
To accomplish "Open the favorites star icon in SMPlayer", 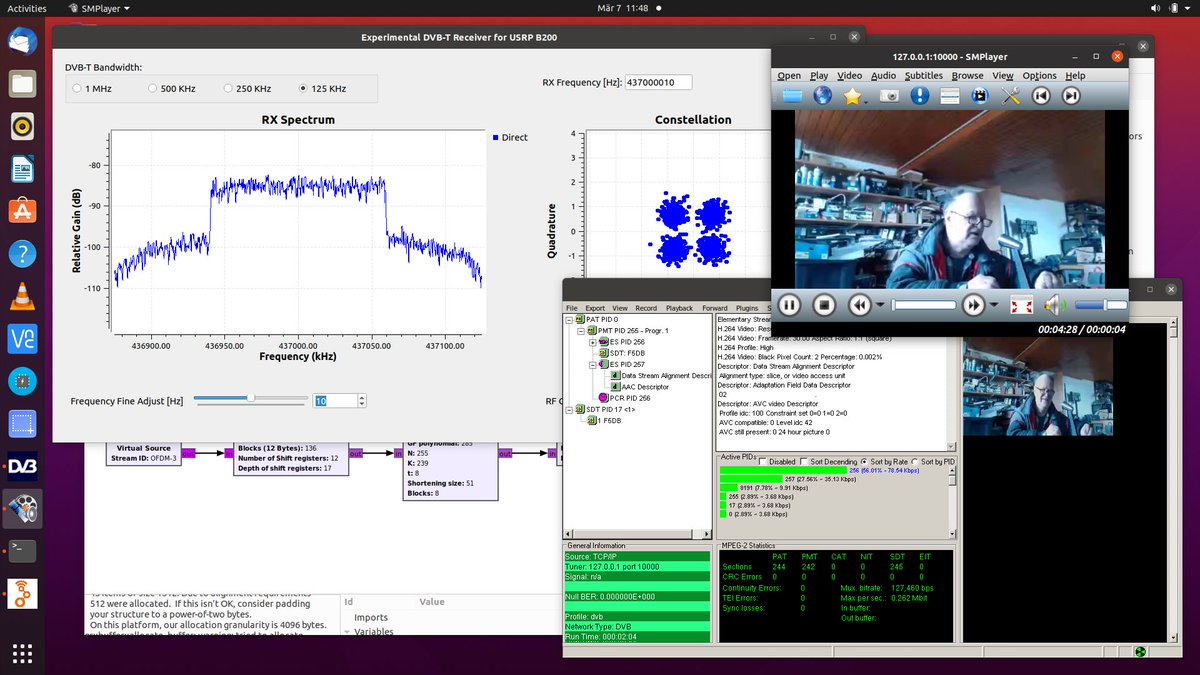I will pyautogui.click(x=852, y=96).
